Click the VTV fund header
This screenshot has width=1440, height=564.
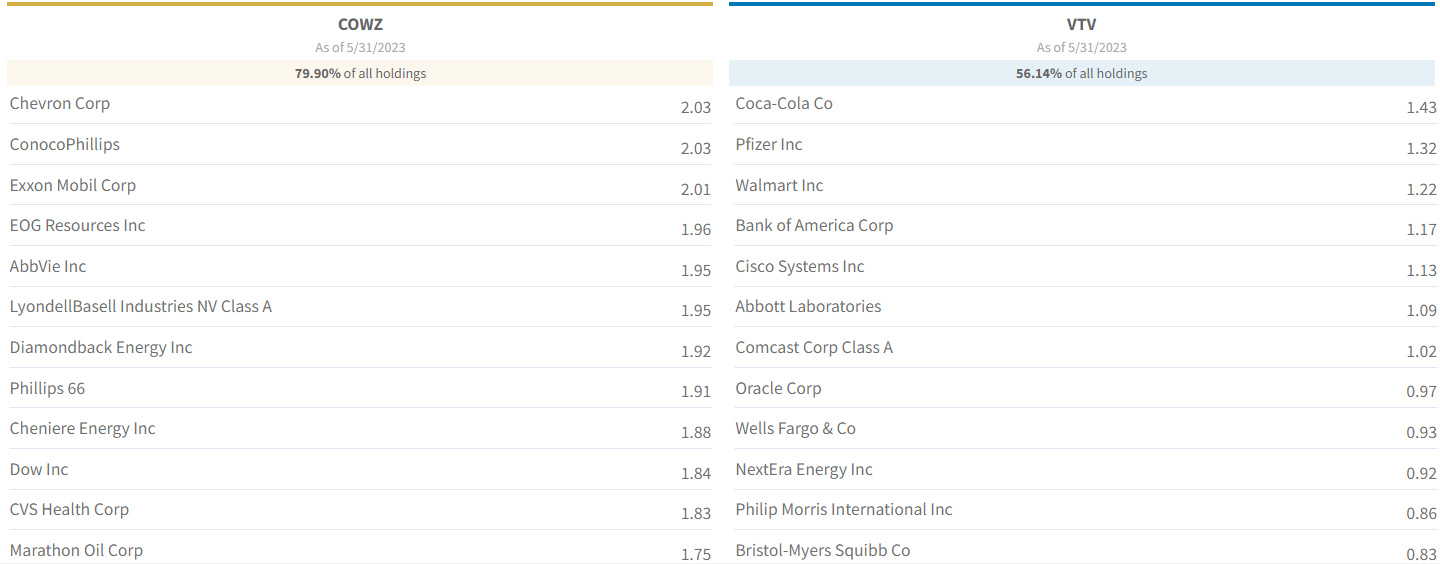[x=1081, y=25]
